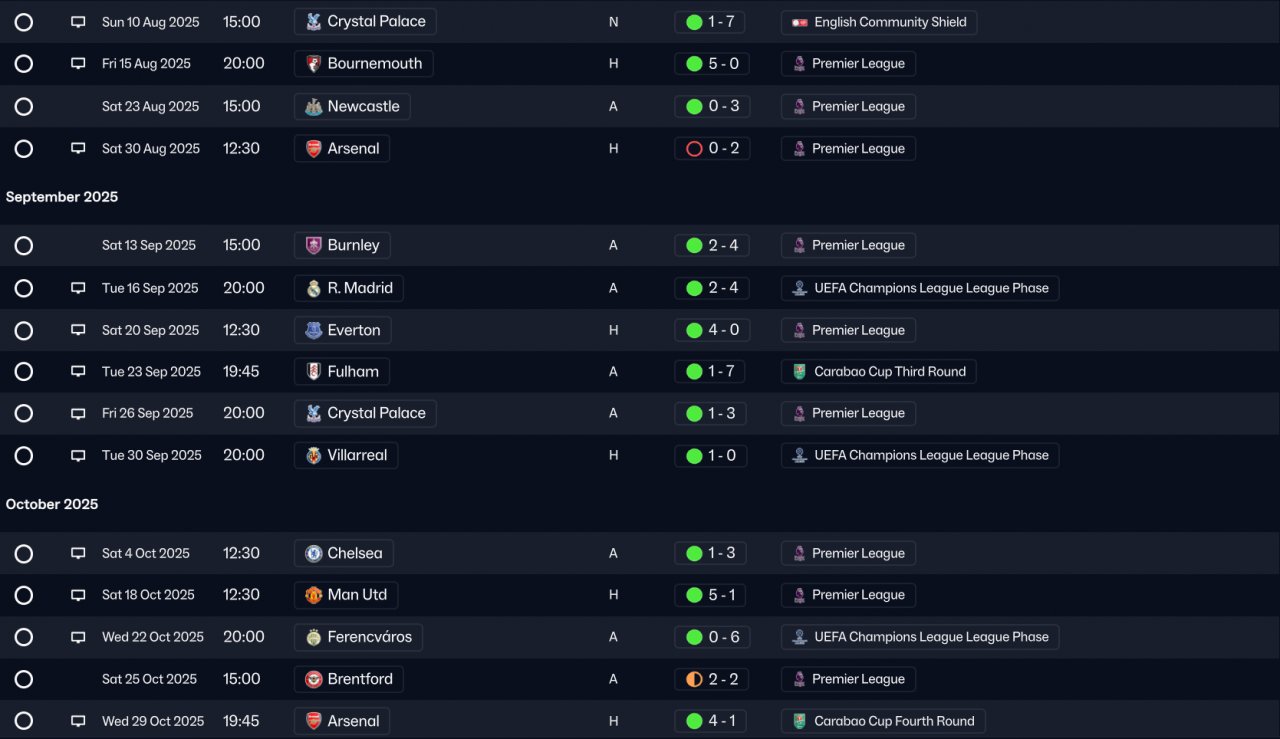The width and height of the screenshot is (1280, 739).
Task: Click the Carabao Cup icon on Fulham row
Action: tap(799, 372)
